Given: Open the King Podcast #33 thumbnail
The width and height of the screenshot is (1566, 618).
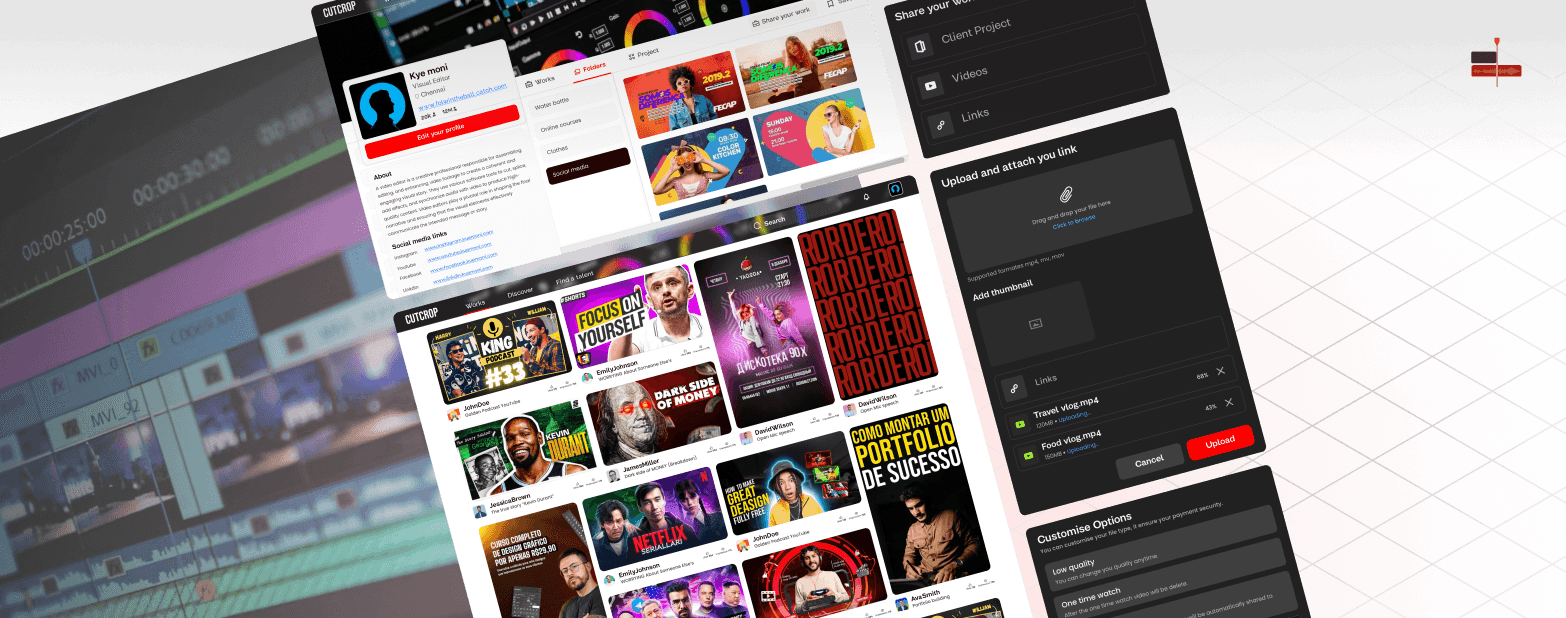Looking at the screenshot, I should (x=499, y=352).
